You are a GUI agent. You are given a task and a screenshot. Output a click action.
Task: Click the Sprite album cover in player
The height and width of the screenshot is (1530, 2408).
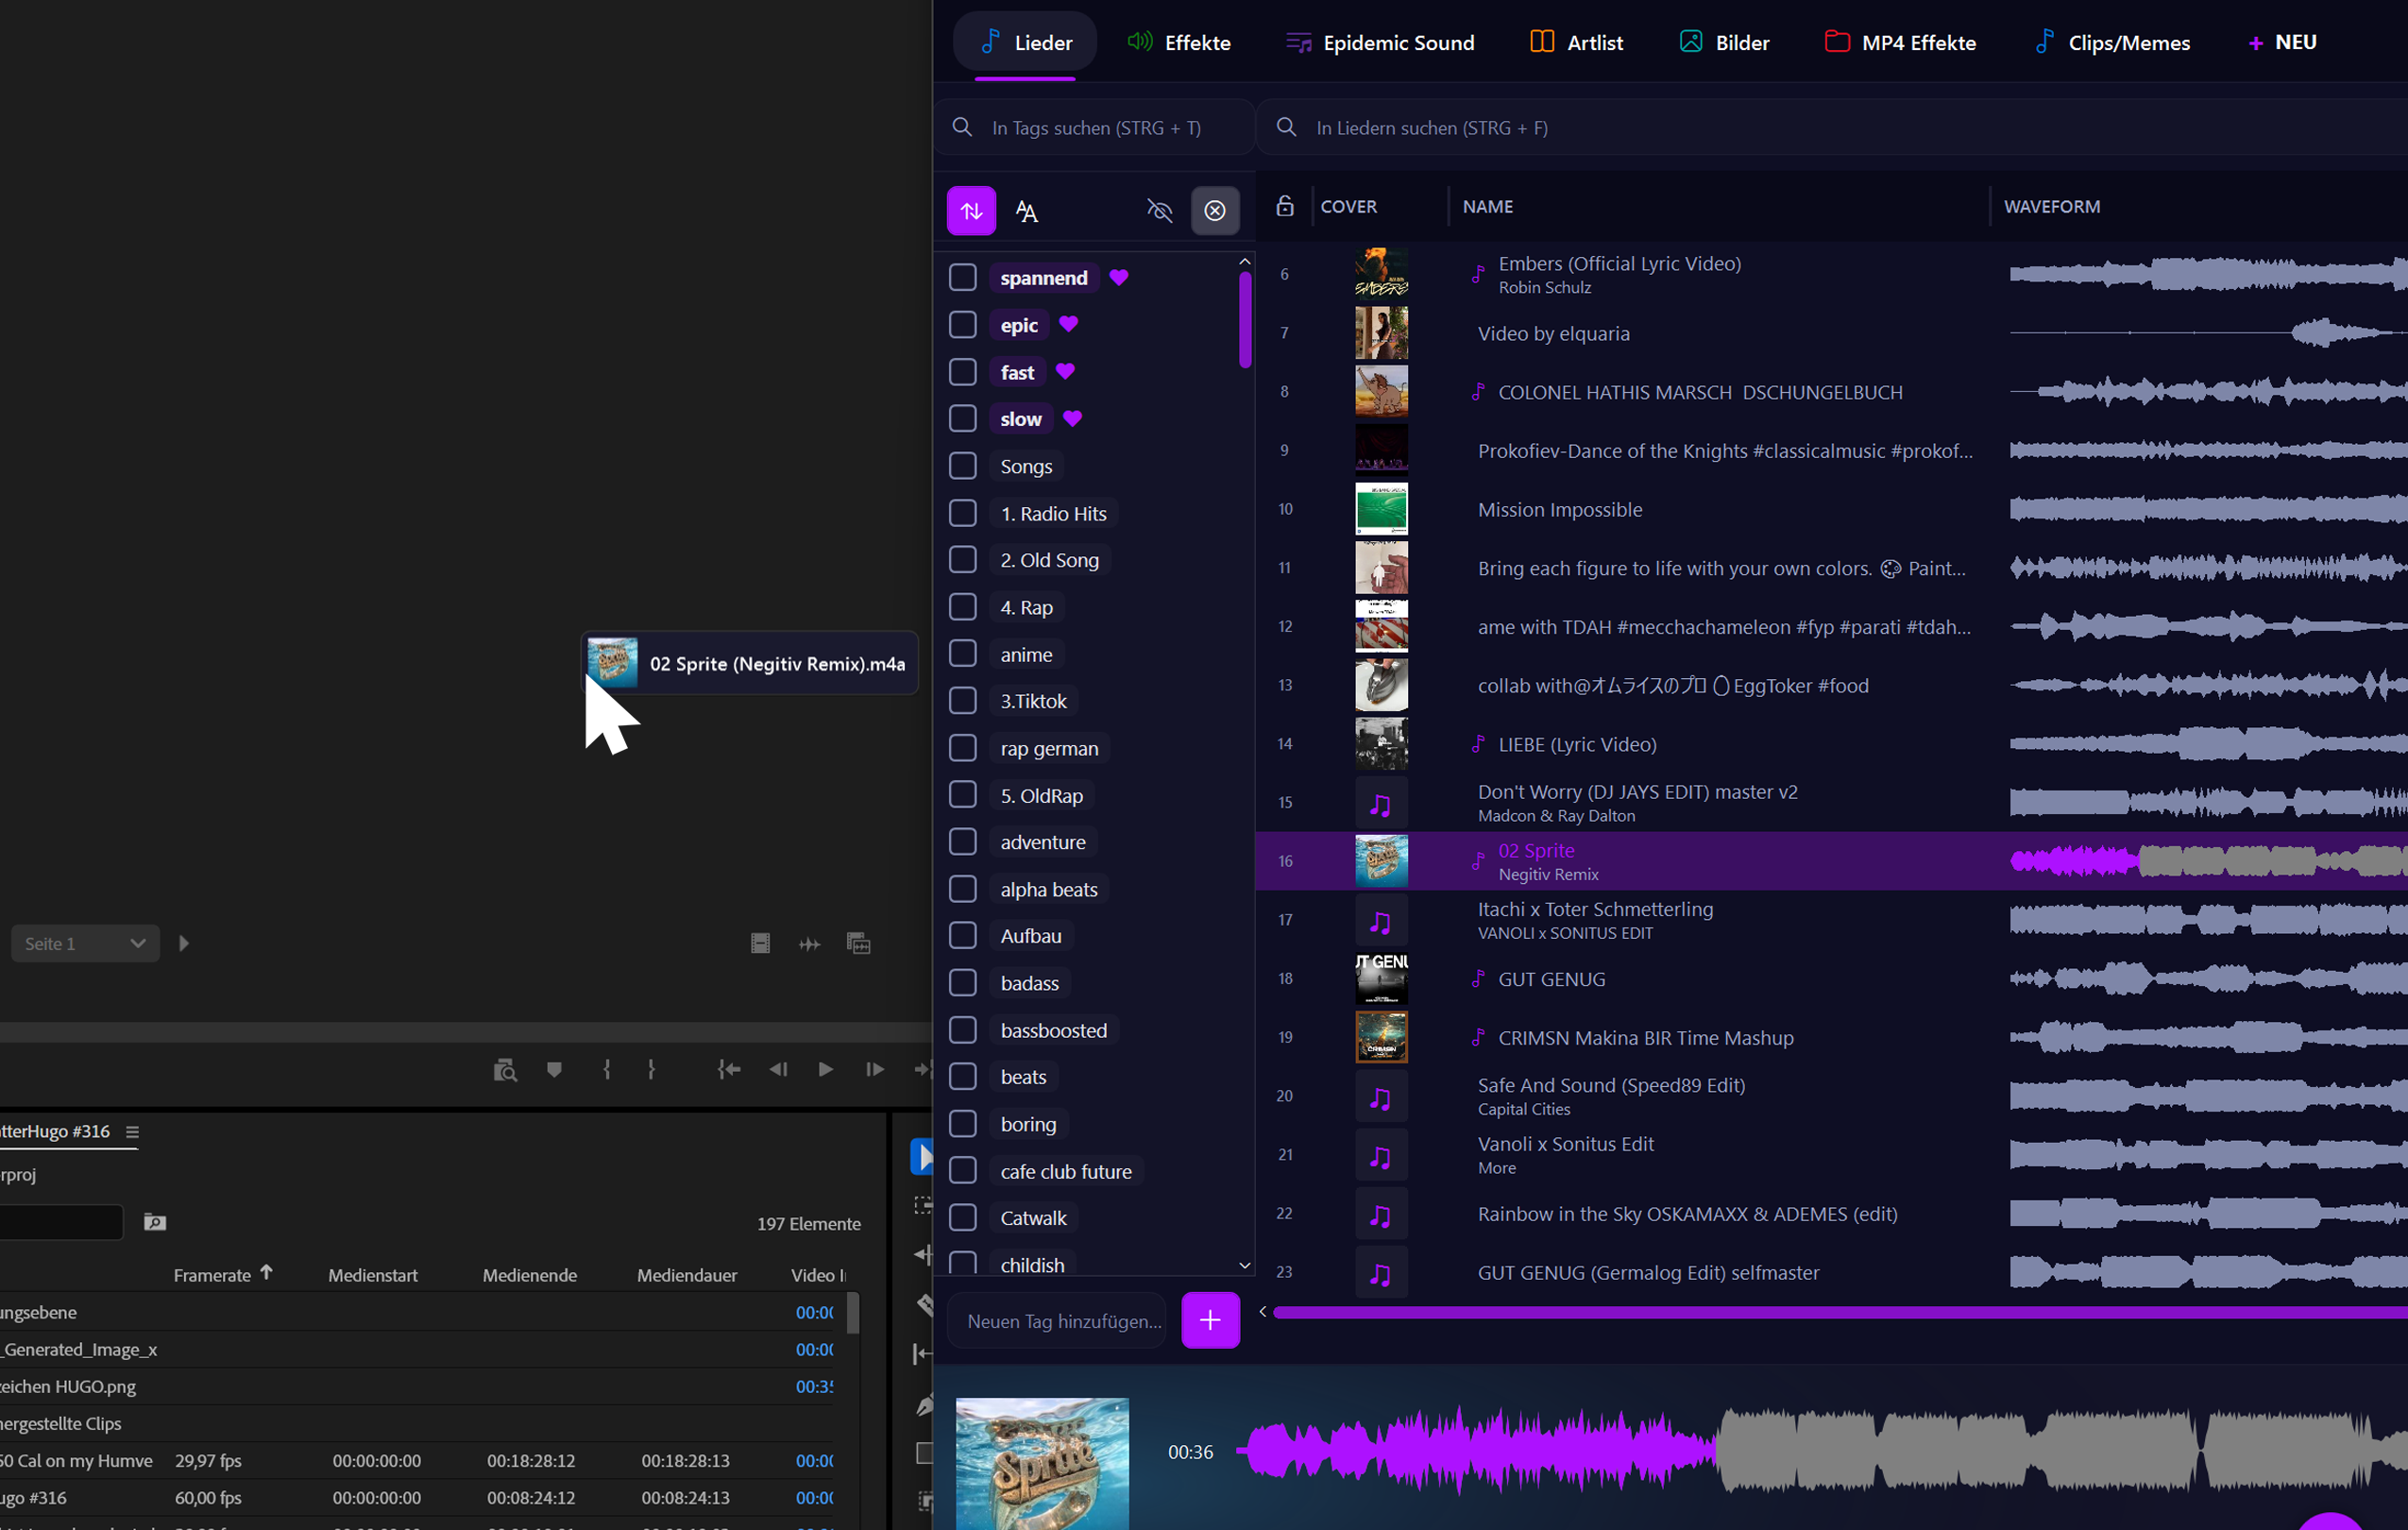coord(1042,1463)
